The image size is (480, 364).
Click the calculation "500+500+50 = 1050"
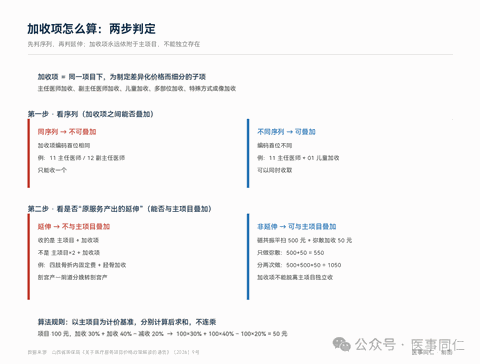(x=314, y=265)
